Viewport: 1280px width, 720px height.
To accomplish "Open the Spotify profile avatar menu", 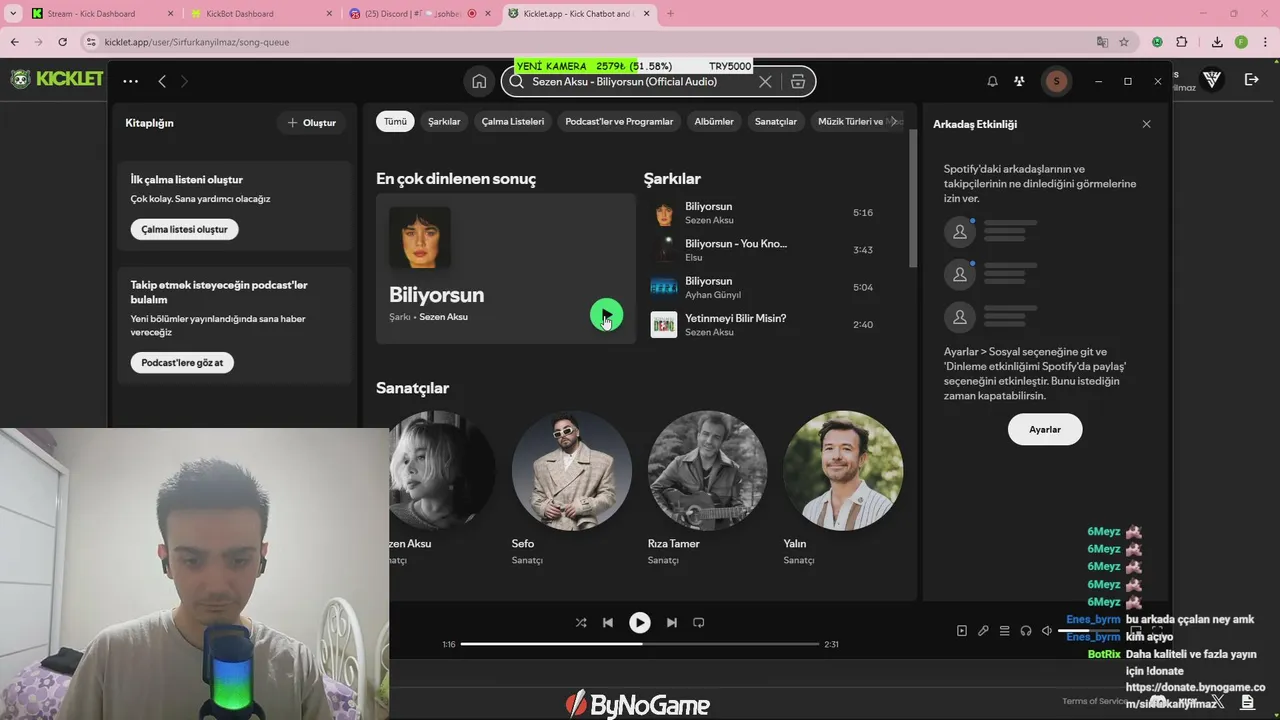I will coord(1056,81).
